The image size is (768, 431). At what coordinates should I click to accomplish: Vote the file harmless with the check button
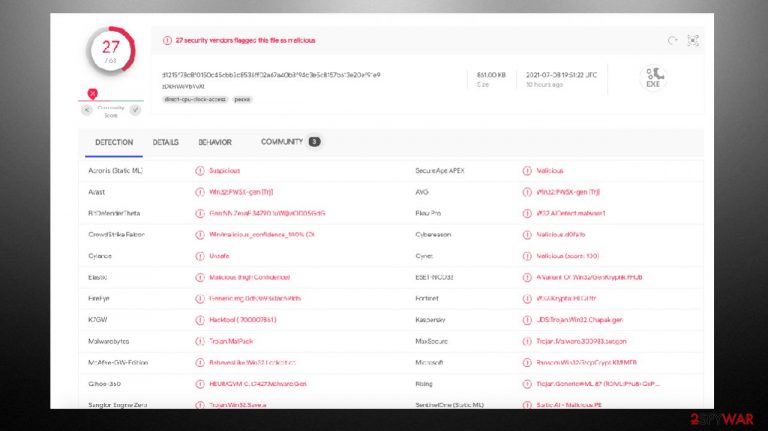click(135, 110)
